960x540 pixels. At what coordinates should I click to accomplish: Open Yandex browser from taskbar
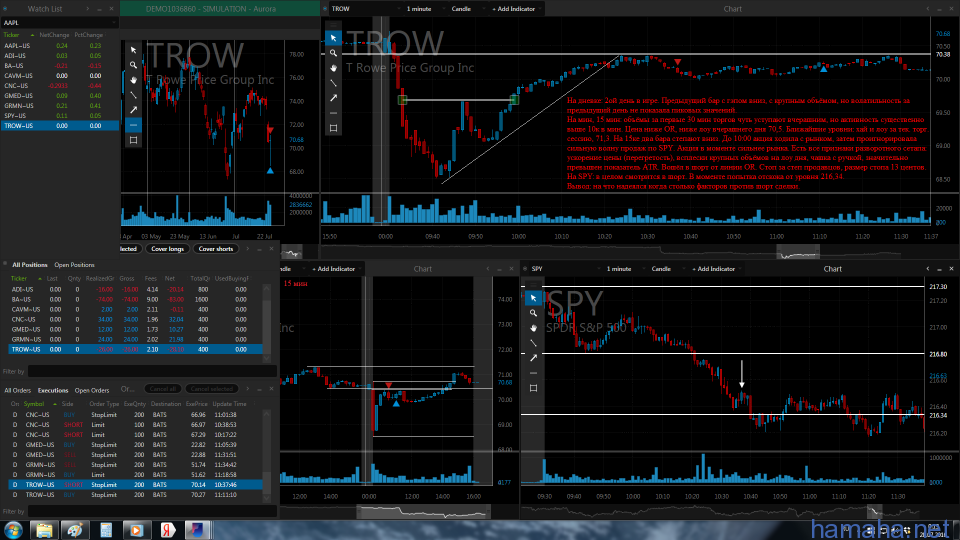click(x=167, y=530)
